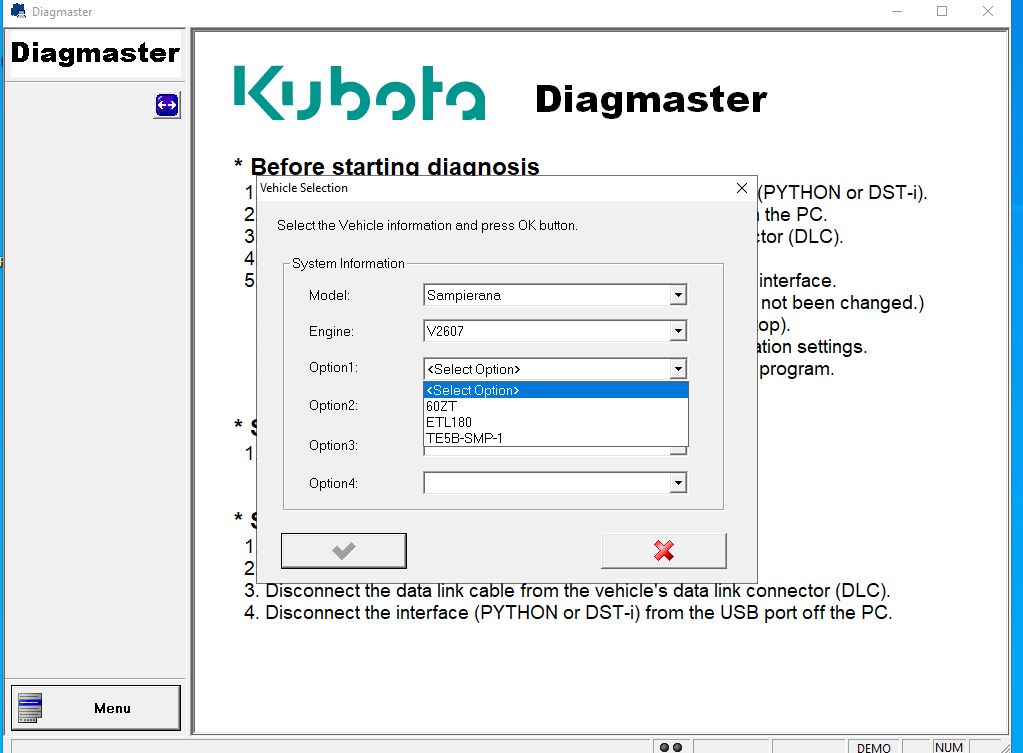
Task: Click the NUM status bar indicator
Action: [949, 747]
